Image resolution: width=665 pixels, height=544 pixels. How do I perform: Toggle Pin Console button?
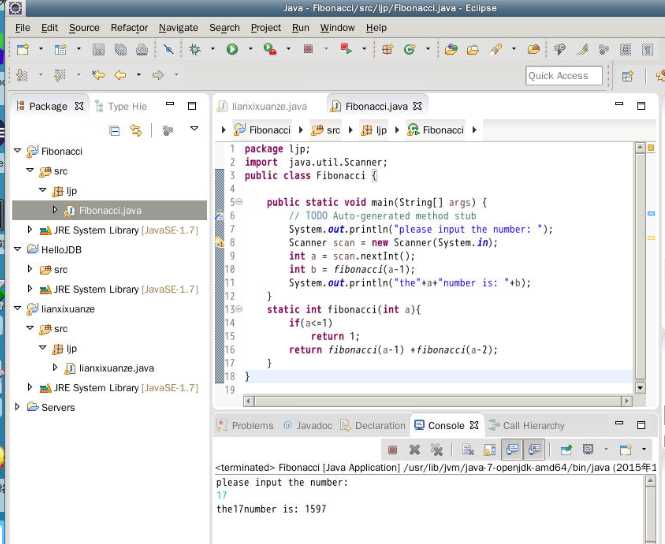click(566, 449)
